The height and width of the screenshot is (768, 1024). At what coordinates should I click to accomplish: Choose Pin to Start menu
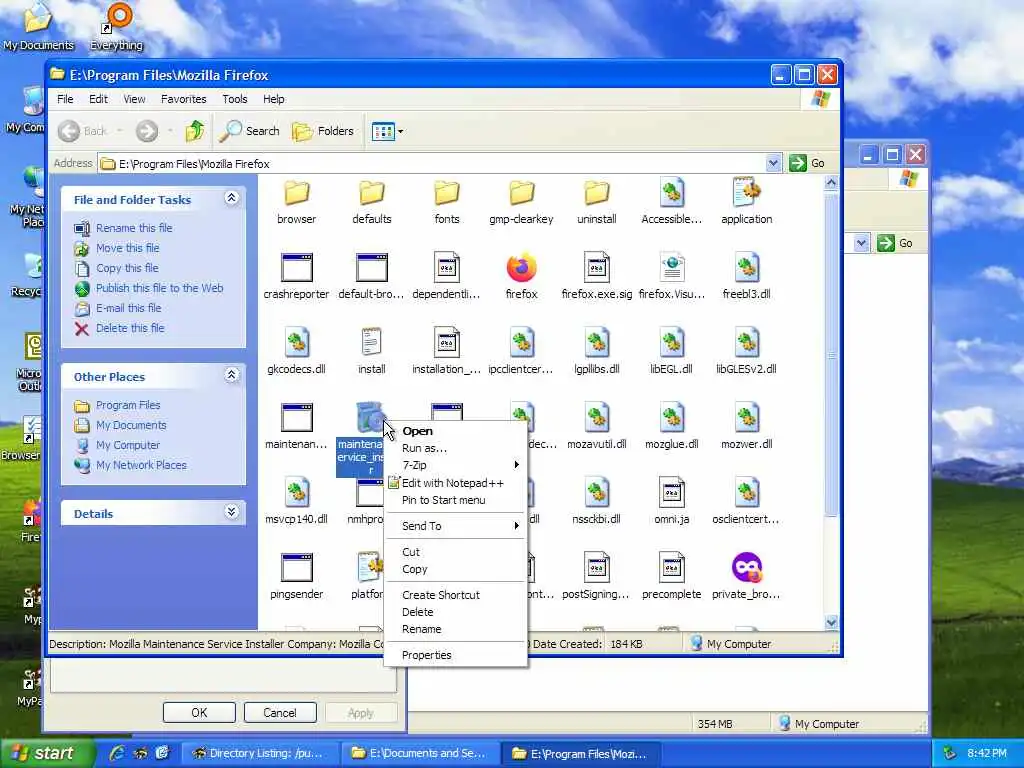pyautogui.click(x=456, y=500)
